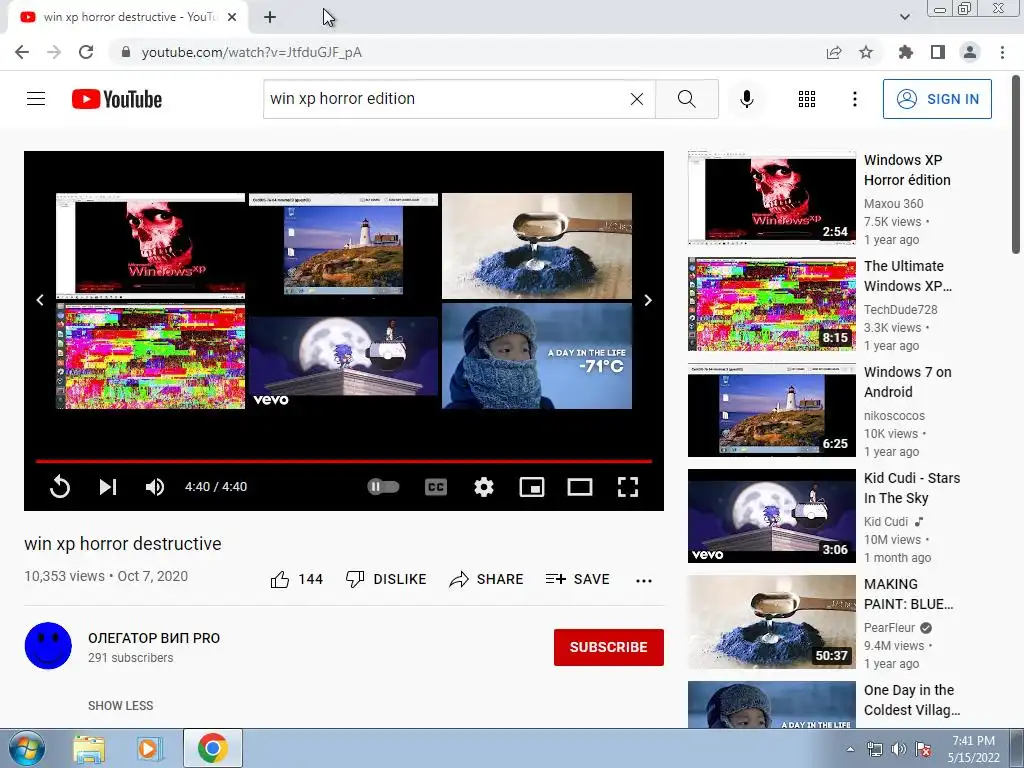1024x768 pixels.
Task: Visit TechDude728 channel
Action: tap(901, 310)
